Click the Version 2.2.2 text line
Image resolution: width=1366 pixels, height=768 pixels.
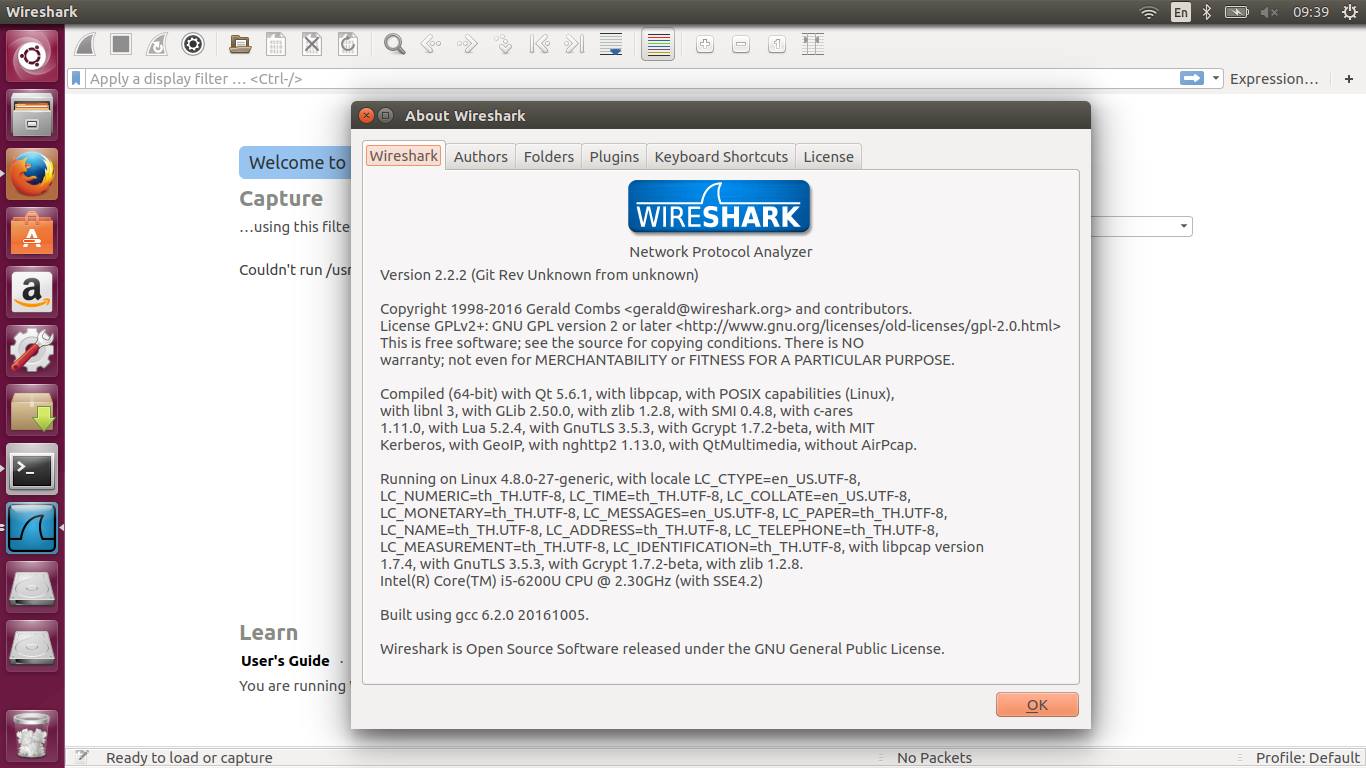[x=539, y=274]
